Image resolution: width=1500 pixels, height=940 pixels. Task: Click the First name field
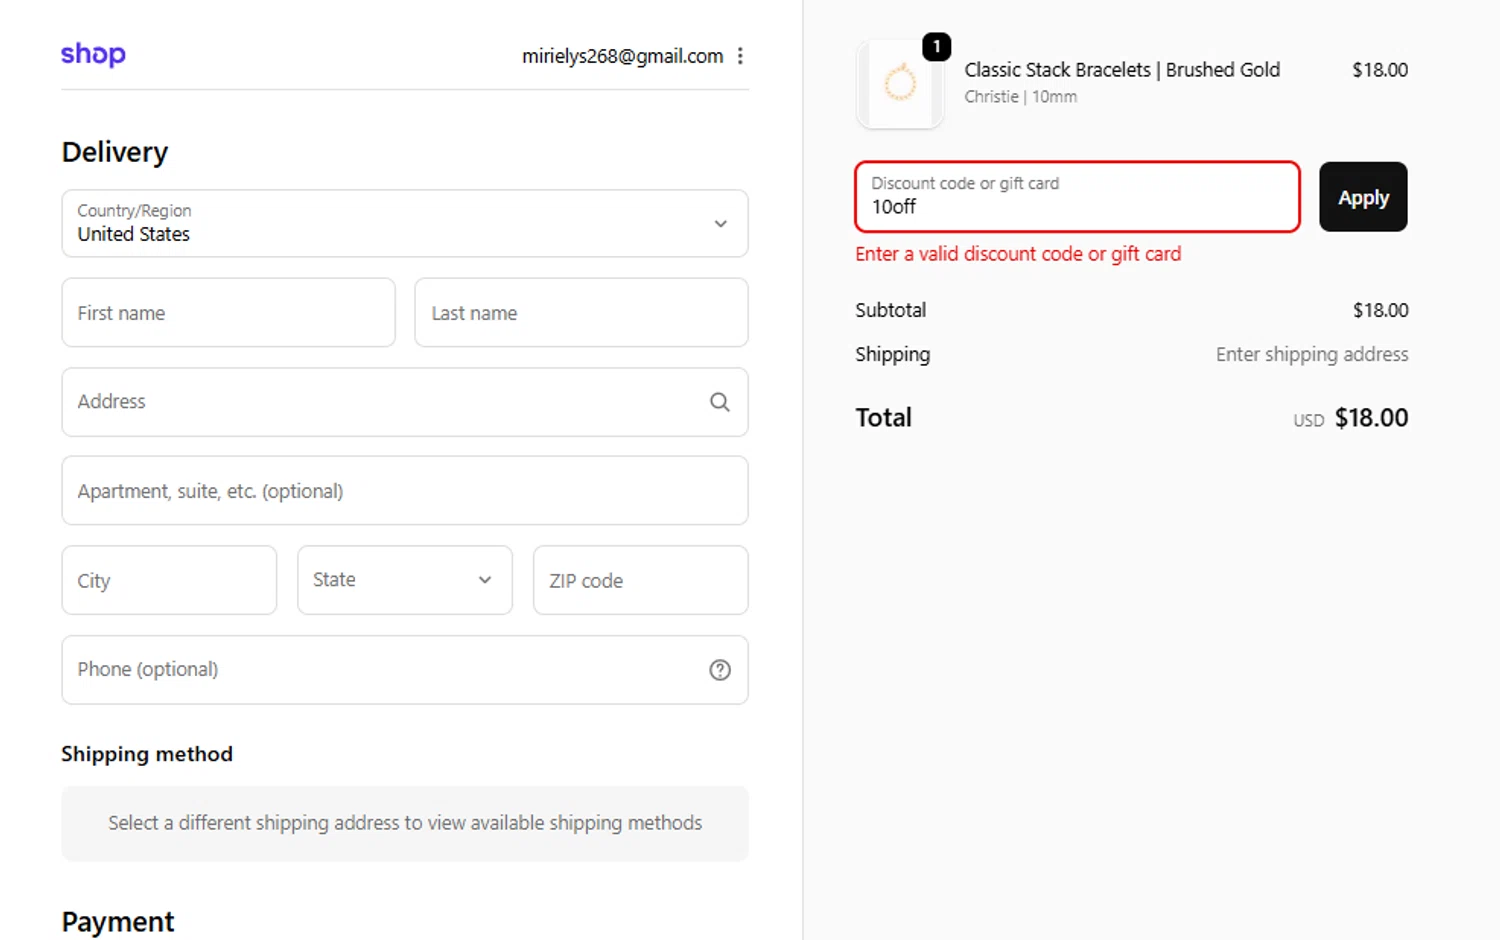pos(228,313)
